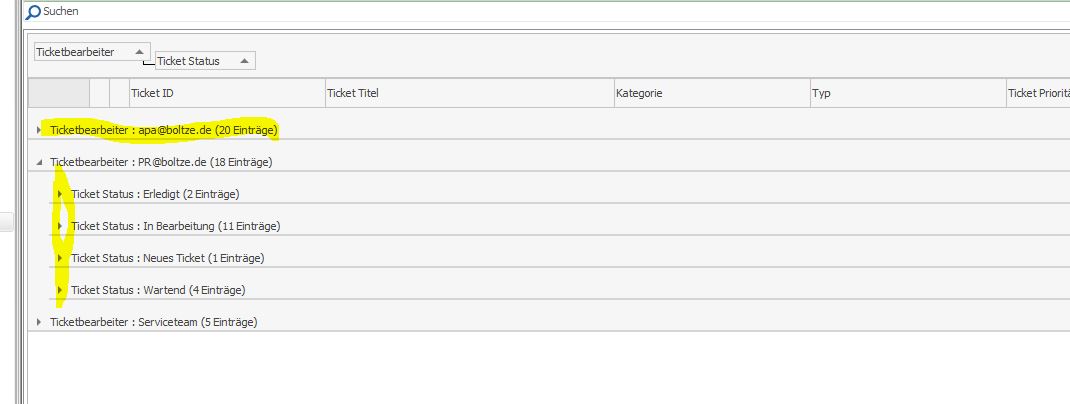Viewport: 1070px width, 404px height.
Task: Expand the Serviceteam group row
Action: coord(39,322)
